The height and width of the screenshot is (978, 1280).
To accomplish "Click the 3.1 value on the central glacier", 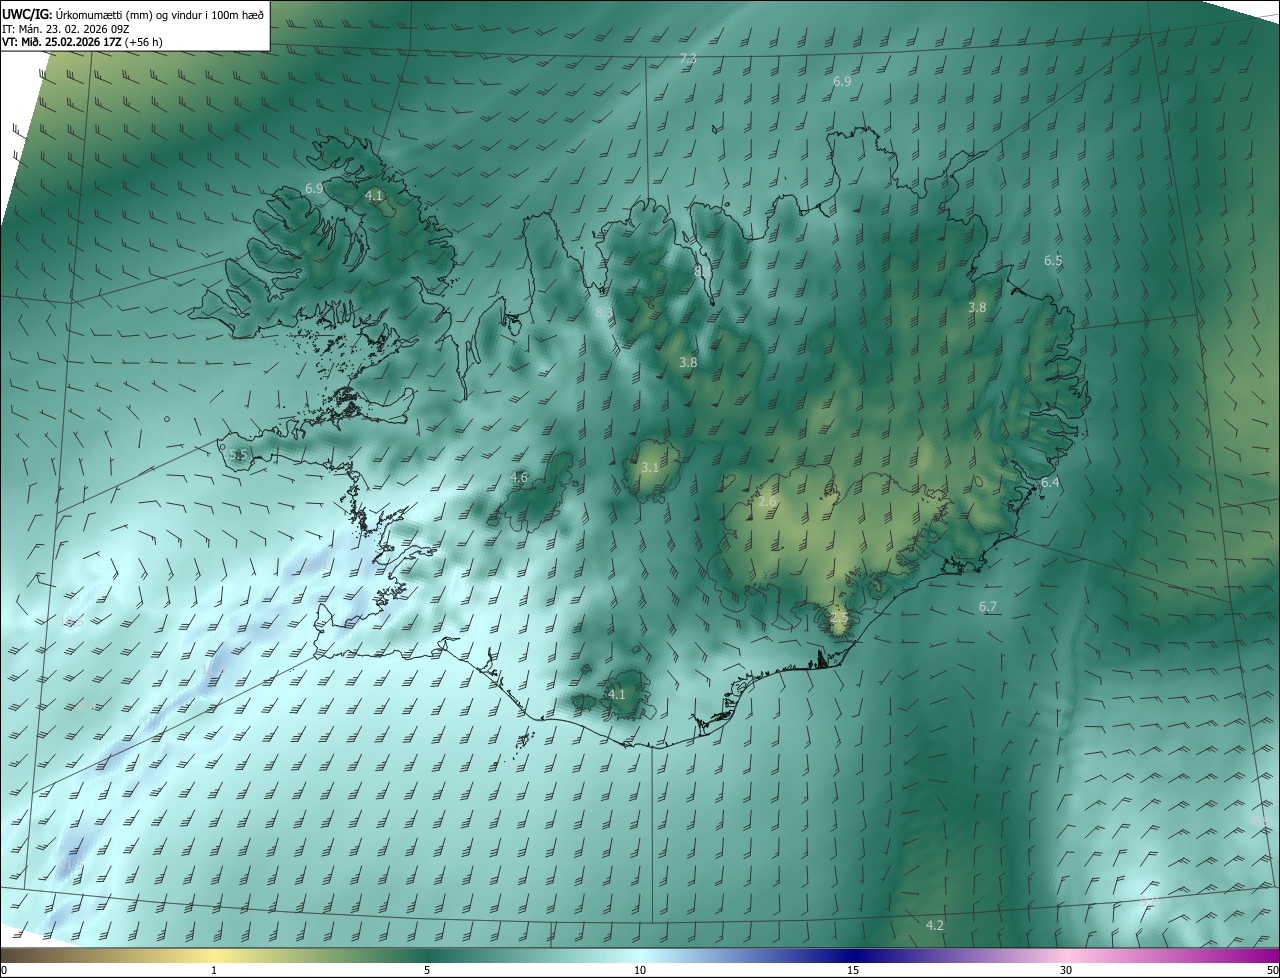I will click(650, 468).
